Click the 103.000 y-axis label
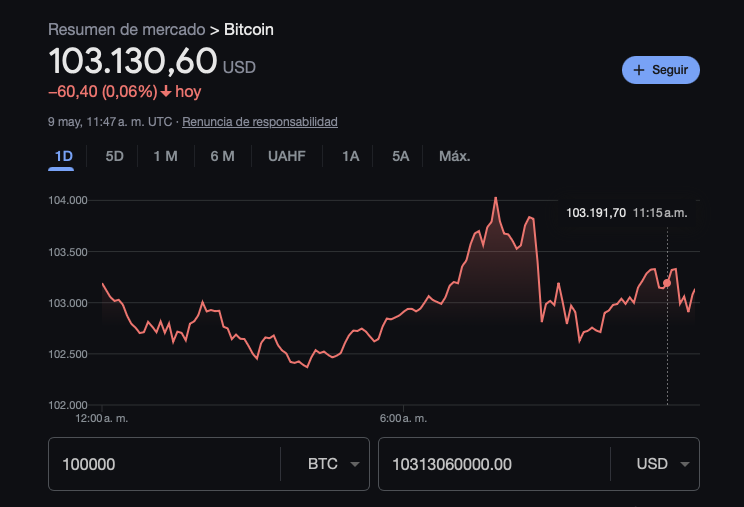744x507 pixels. point(68,303)
